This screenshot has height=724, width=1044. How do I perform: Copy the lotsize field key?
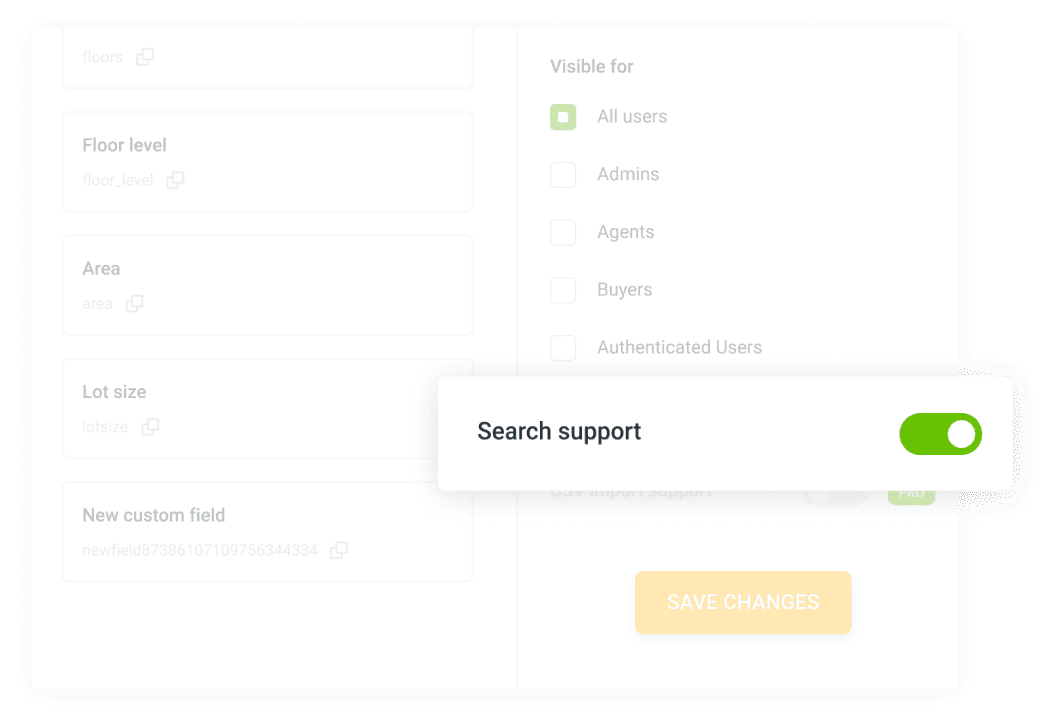pyautogui.click(x=150, y=427)
